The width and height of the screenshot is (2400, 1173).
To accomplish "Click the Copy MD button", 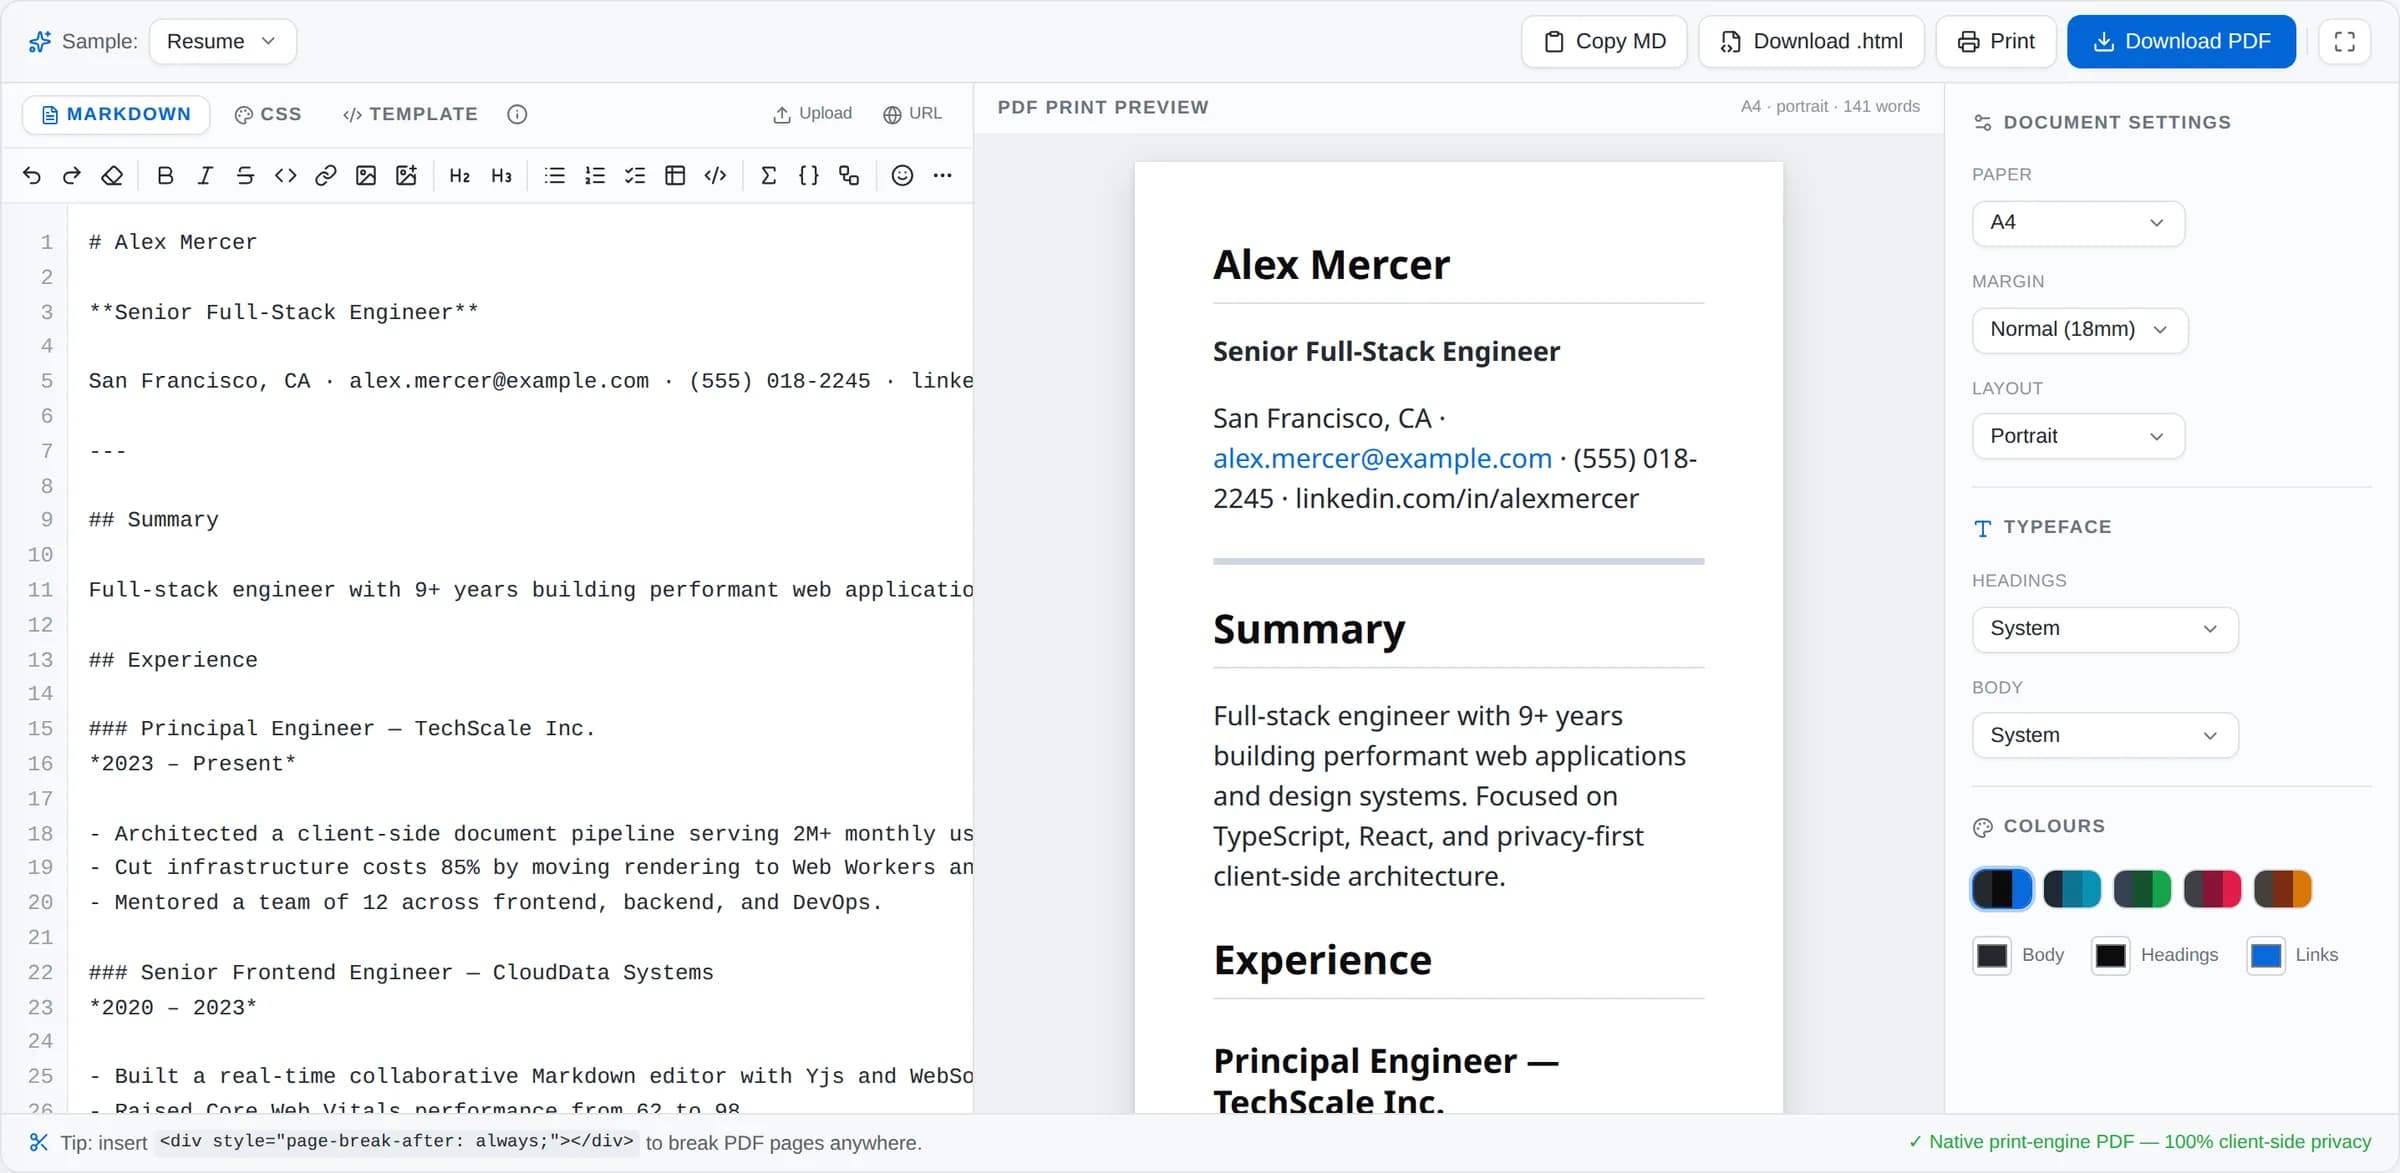I will tap(1604, 42).
